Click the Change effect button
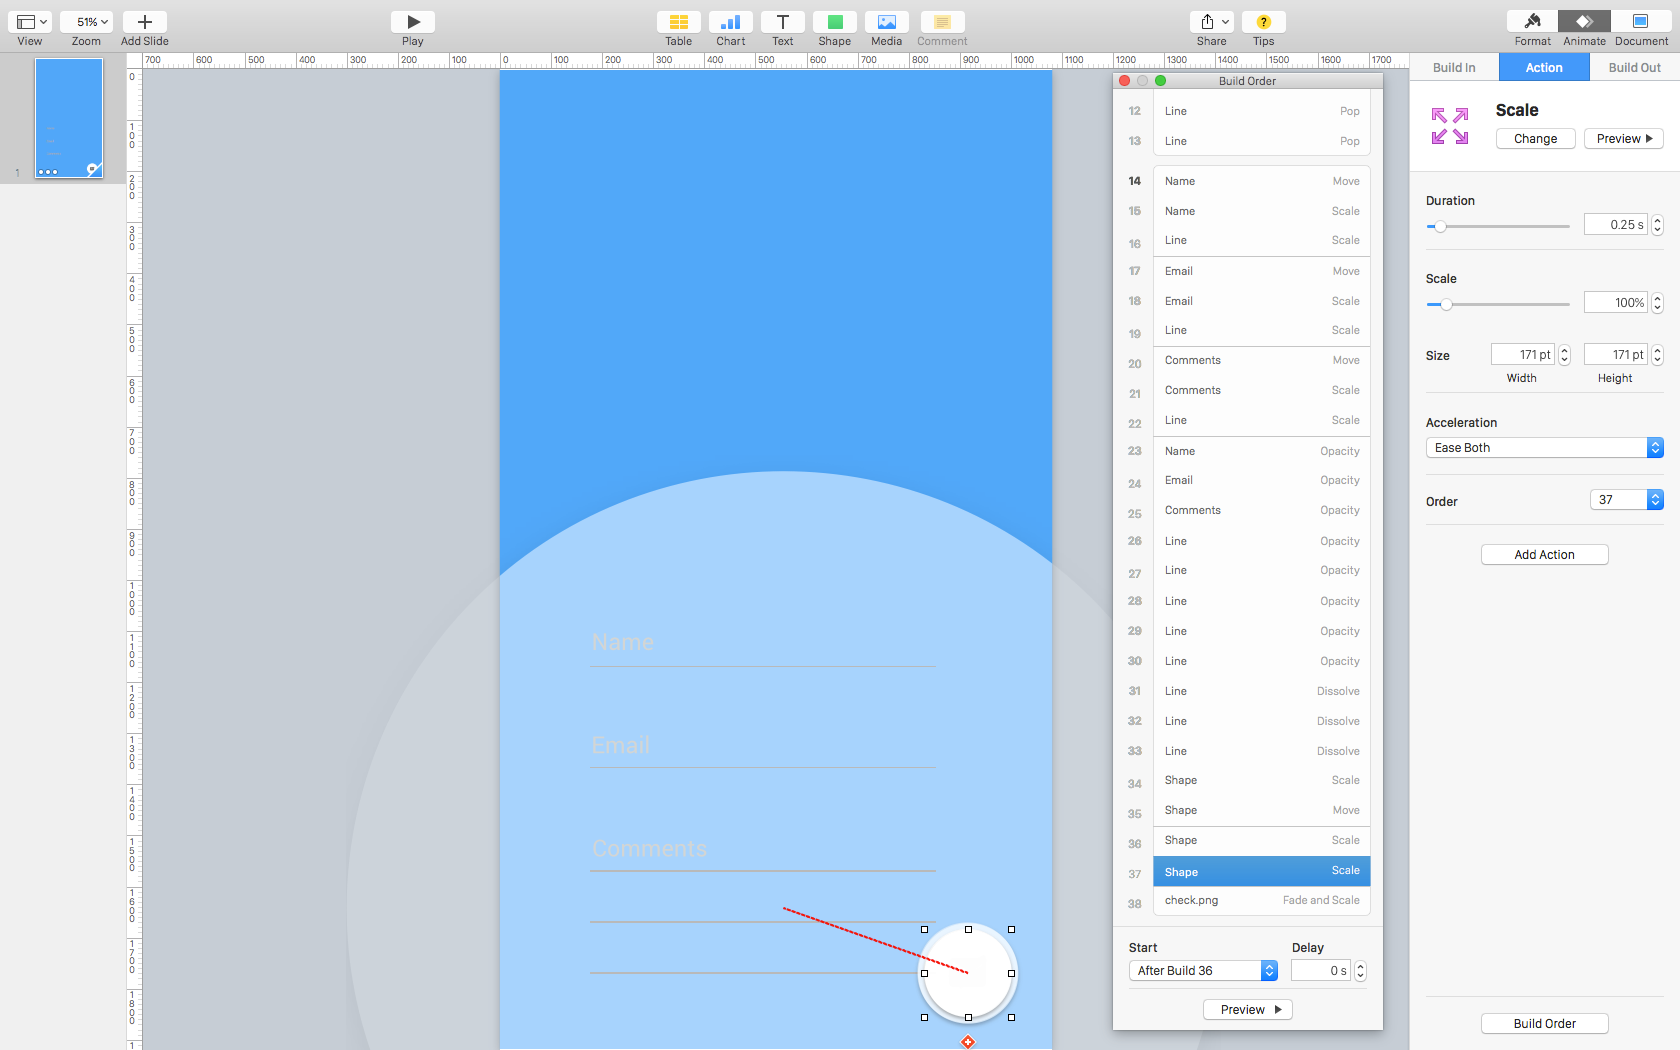Viewport: 1680px width, 1050px height. (1536, 139)
